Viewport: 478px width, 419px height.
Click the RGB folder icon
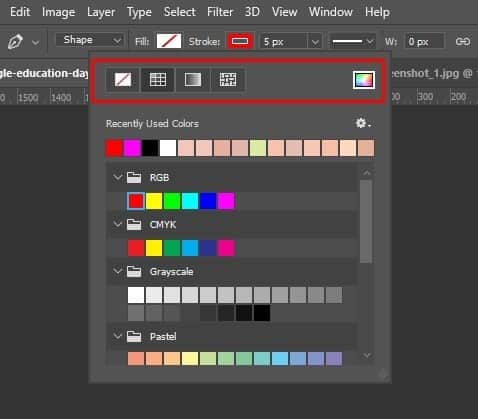[134, 177]
